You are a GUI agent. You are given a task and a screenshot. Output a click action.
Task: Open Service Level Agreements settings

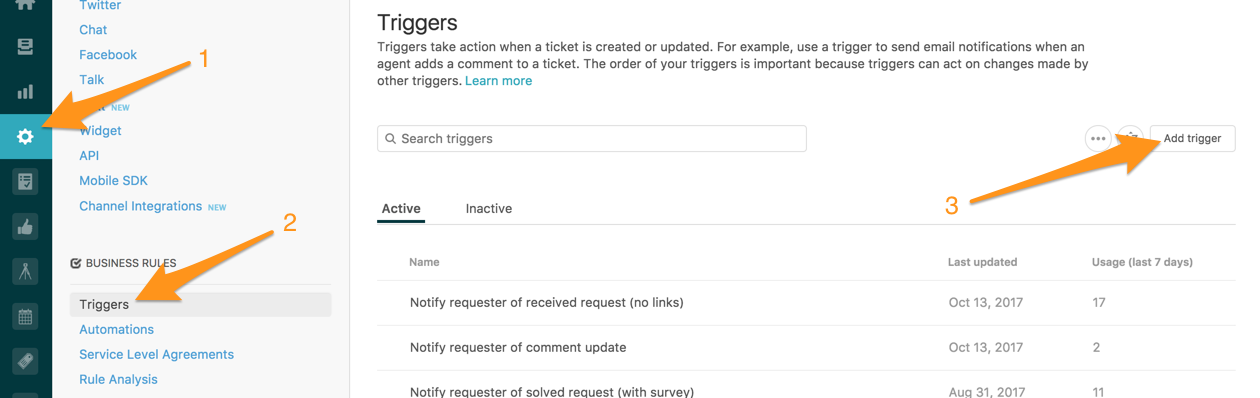[x=157, y=354]
